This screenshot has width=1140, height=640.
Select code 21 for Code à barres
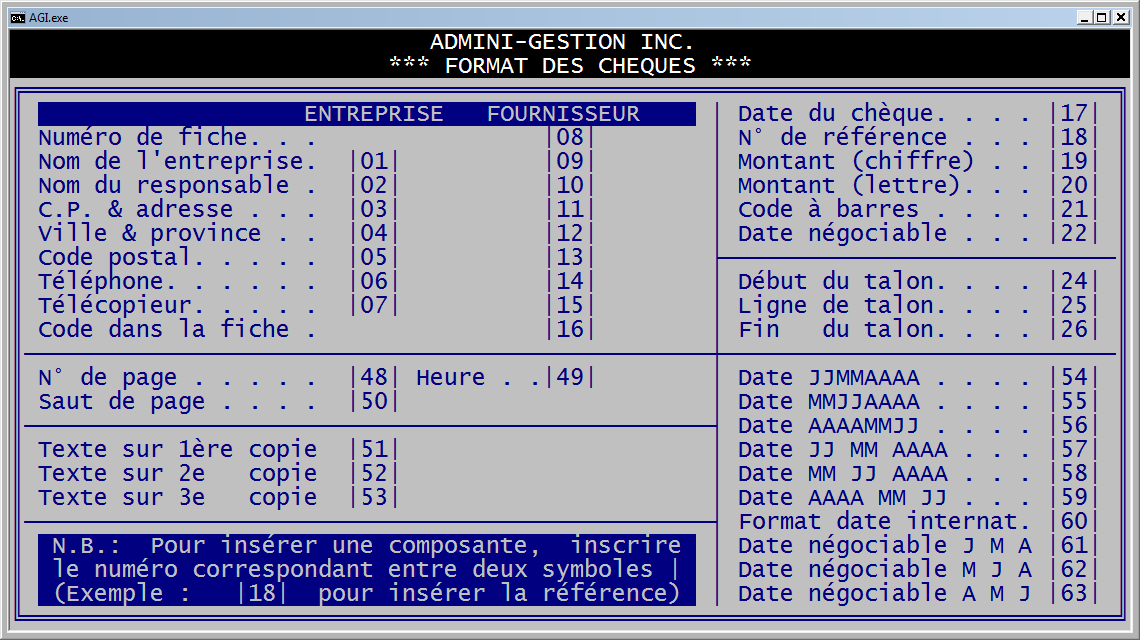pyautogui.click(x=1074, y=210)
